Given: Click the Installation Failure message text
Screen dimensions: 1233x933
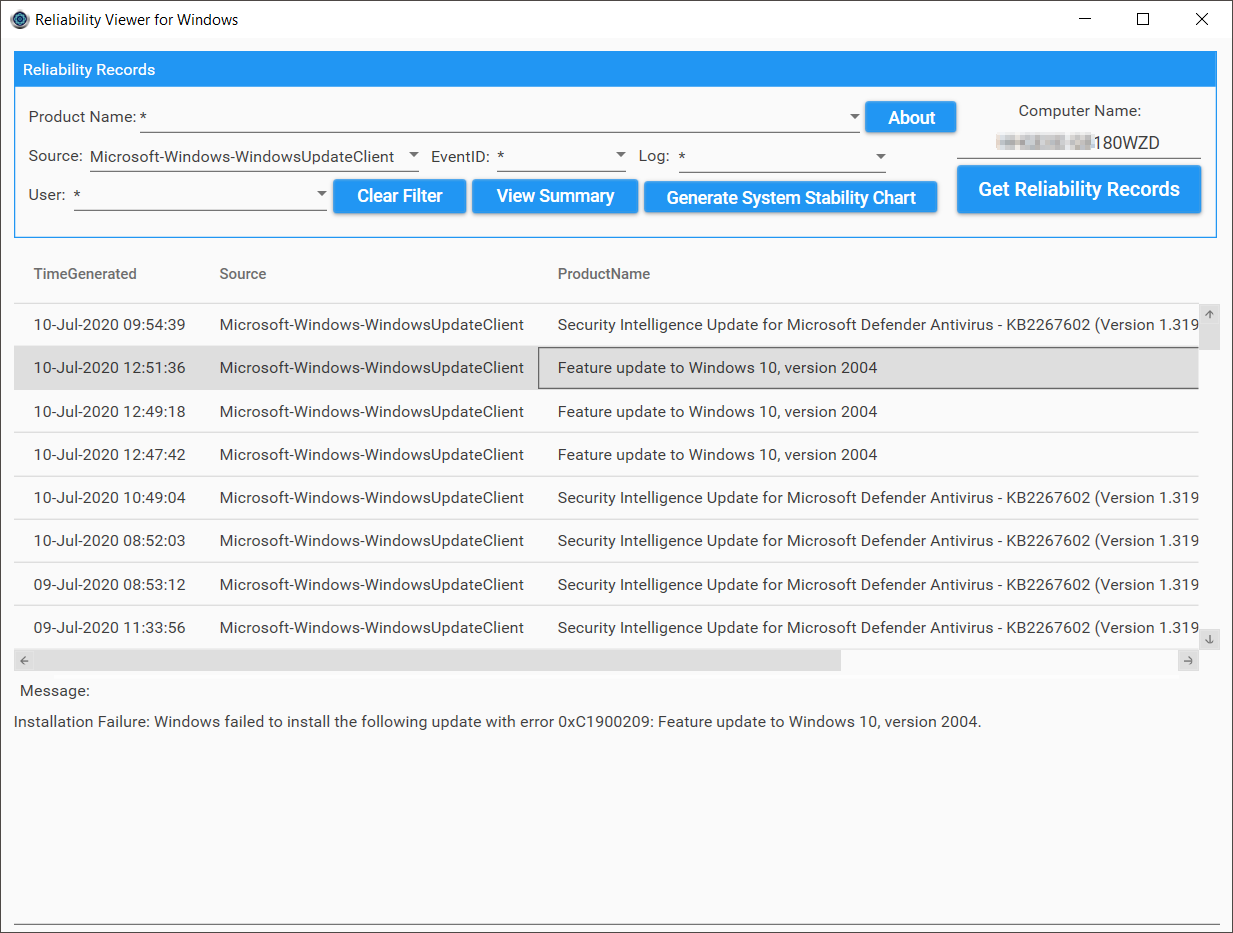Looking at the screenshot, I should [498, 722].
